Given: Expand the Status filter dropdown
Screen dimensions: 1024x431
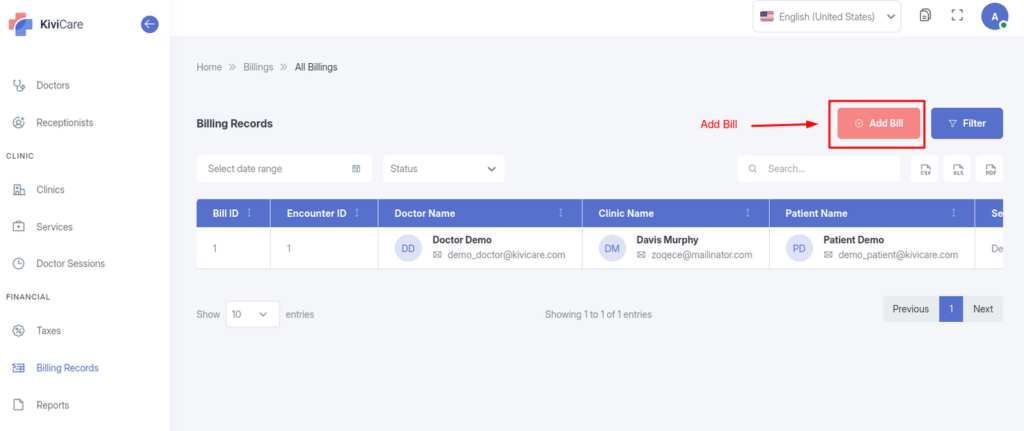Looking at the screenshot, I should pyautogui.click(x=443, y=169).
